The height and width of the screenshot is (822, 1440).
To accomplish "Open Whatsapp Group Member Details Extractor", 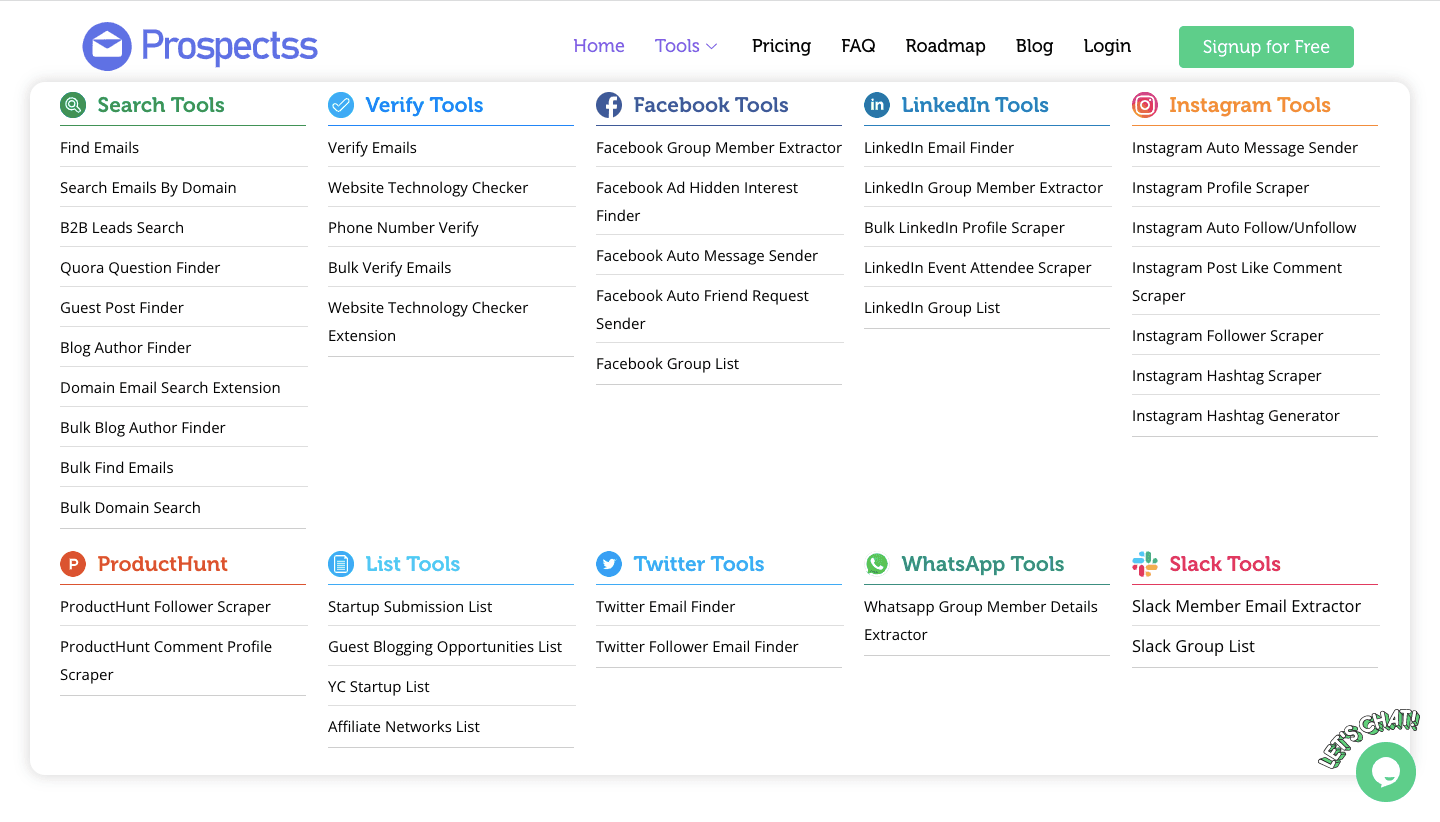I will (x=981, y=621).
